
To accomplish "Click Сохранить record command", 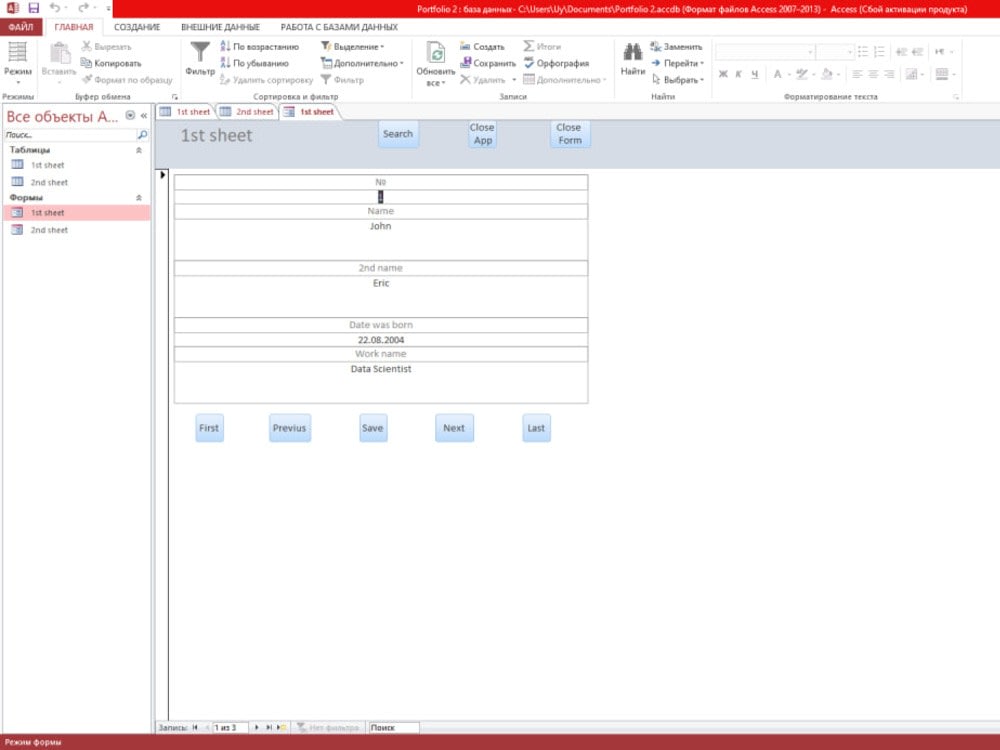I will (x=488, y=63).
